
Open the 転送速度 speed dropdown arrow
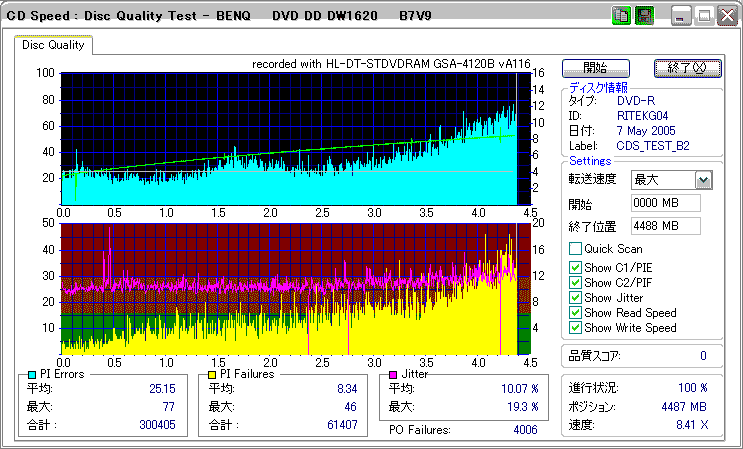tap(703, 180)
